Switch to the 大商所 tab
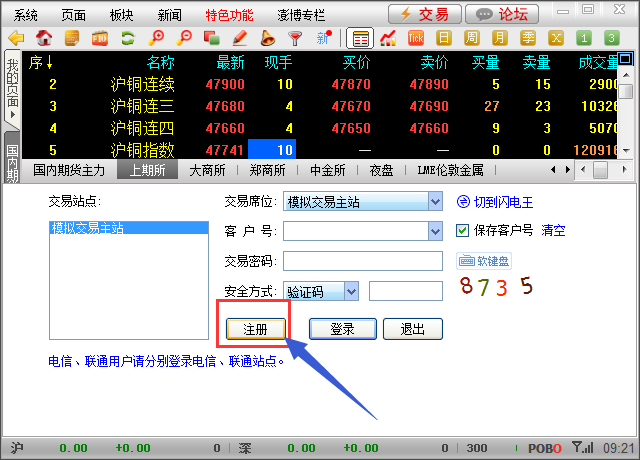Screen dimensions: 640x460 208,169
